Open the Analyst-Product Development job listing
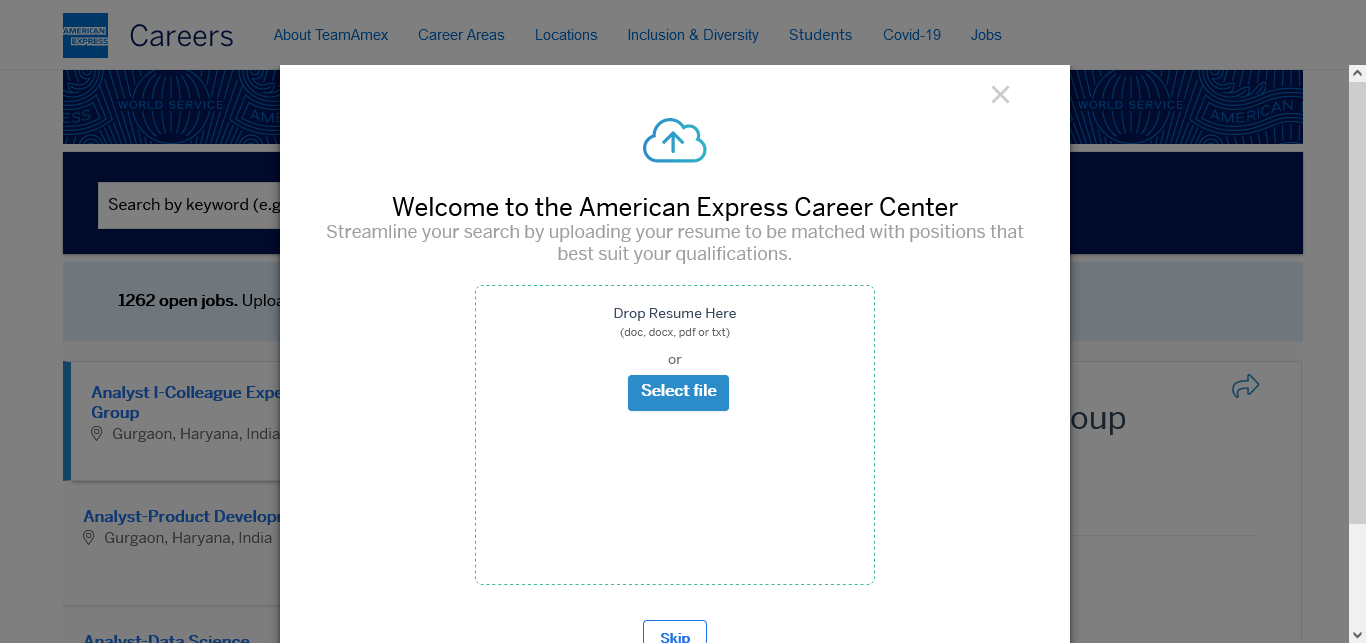The image size is (1366, 643). click(x=181, y=517)
